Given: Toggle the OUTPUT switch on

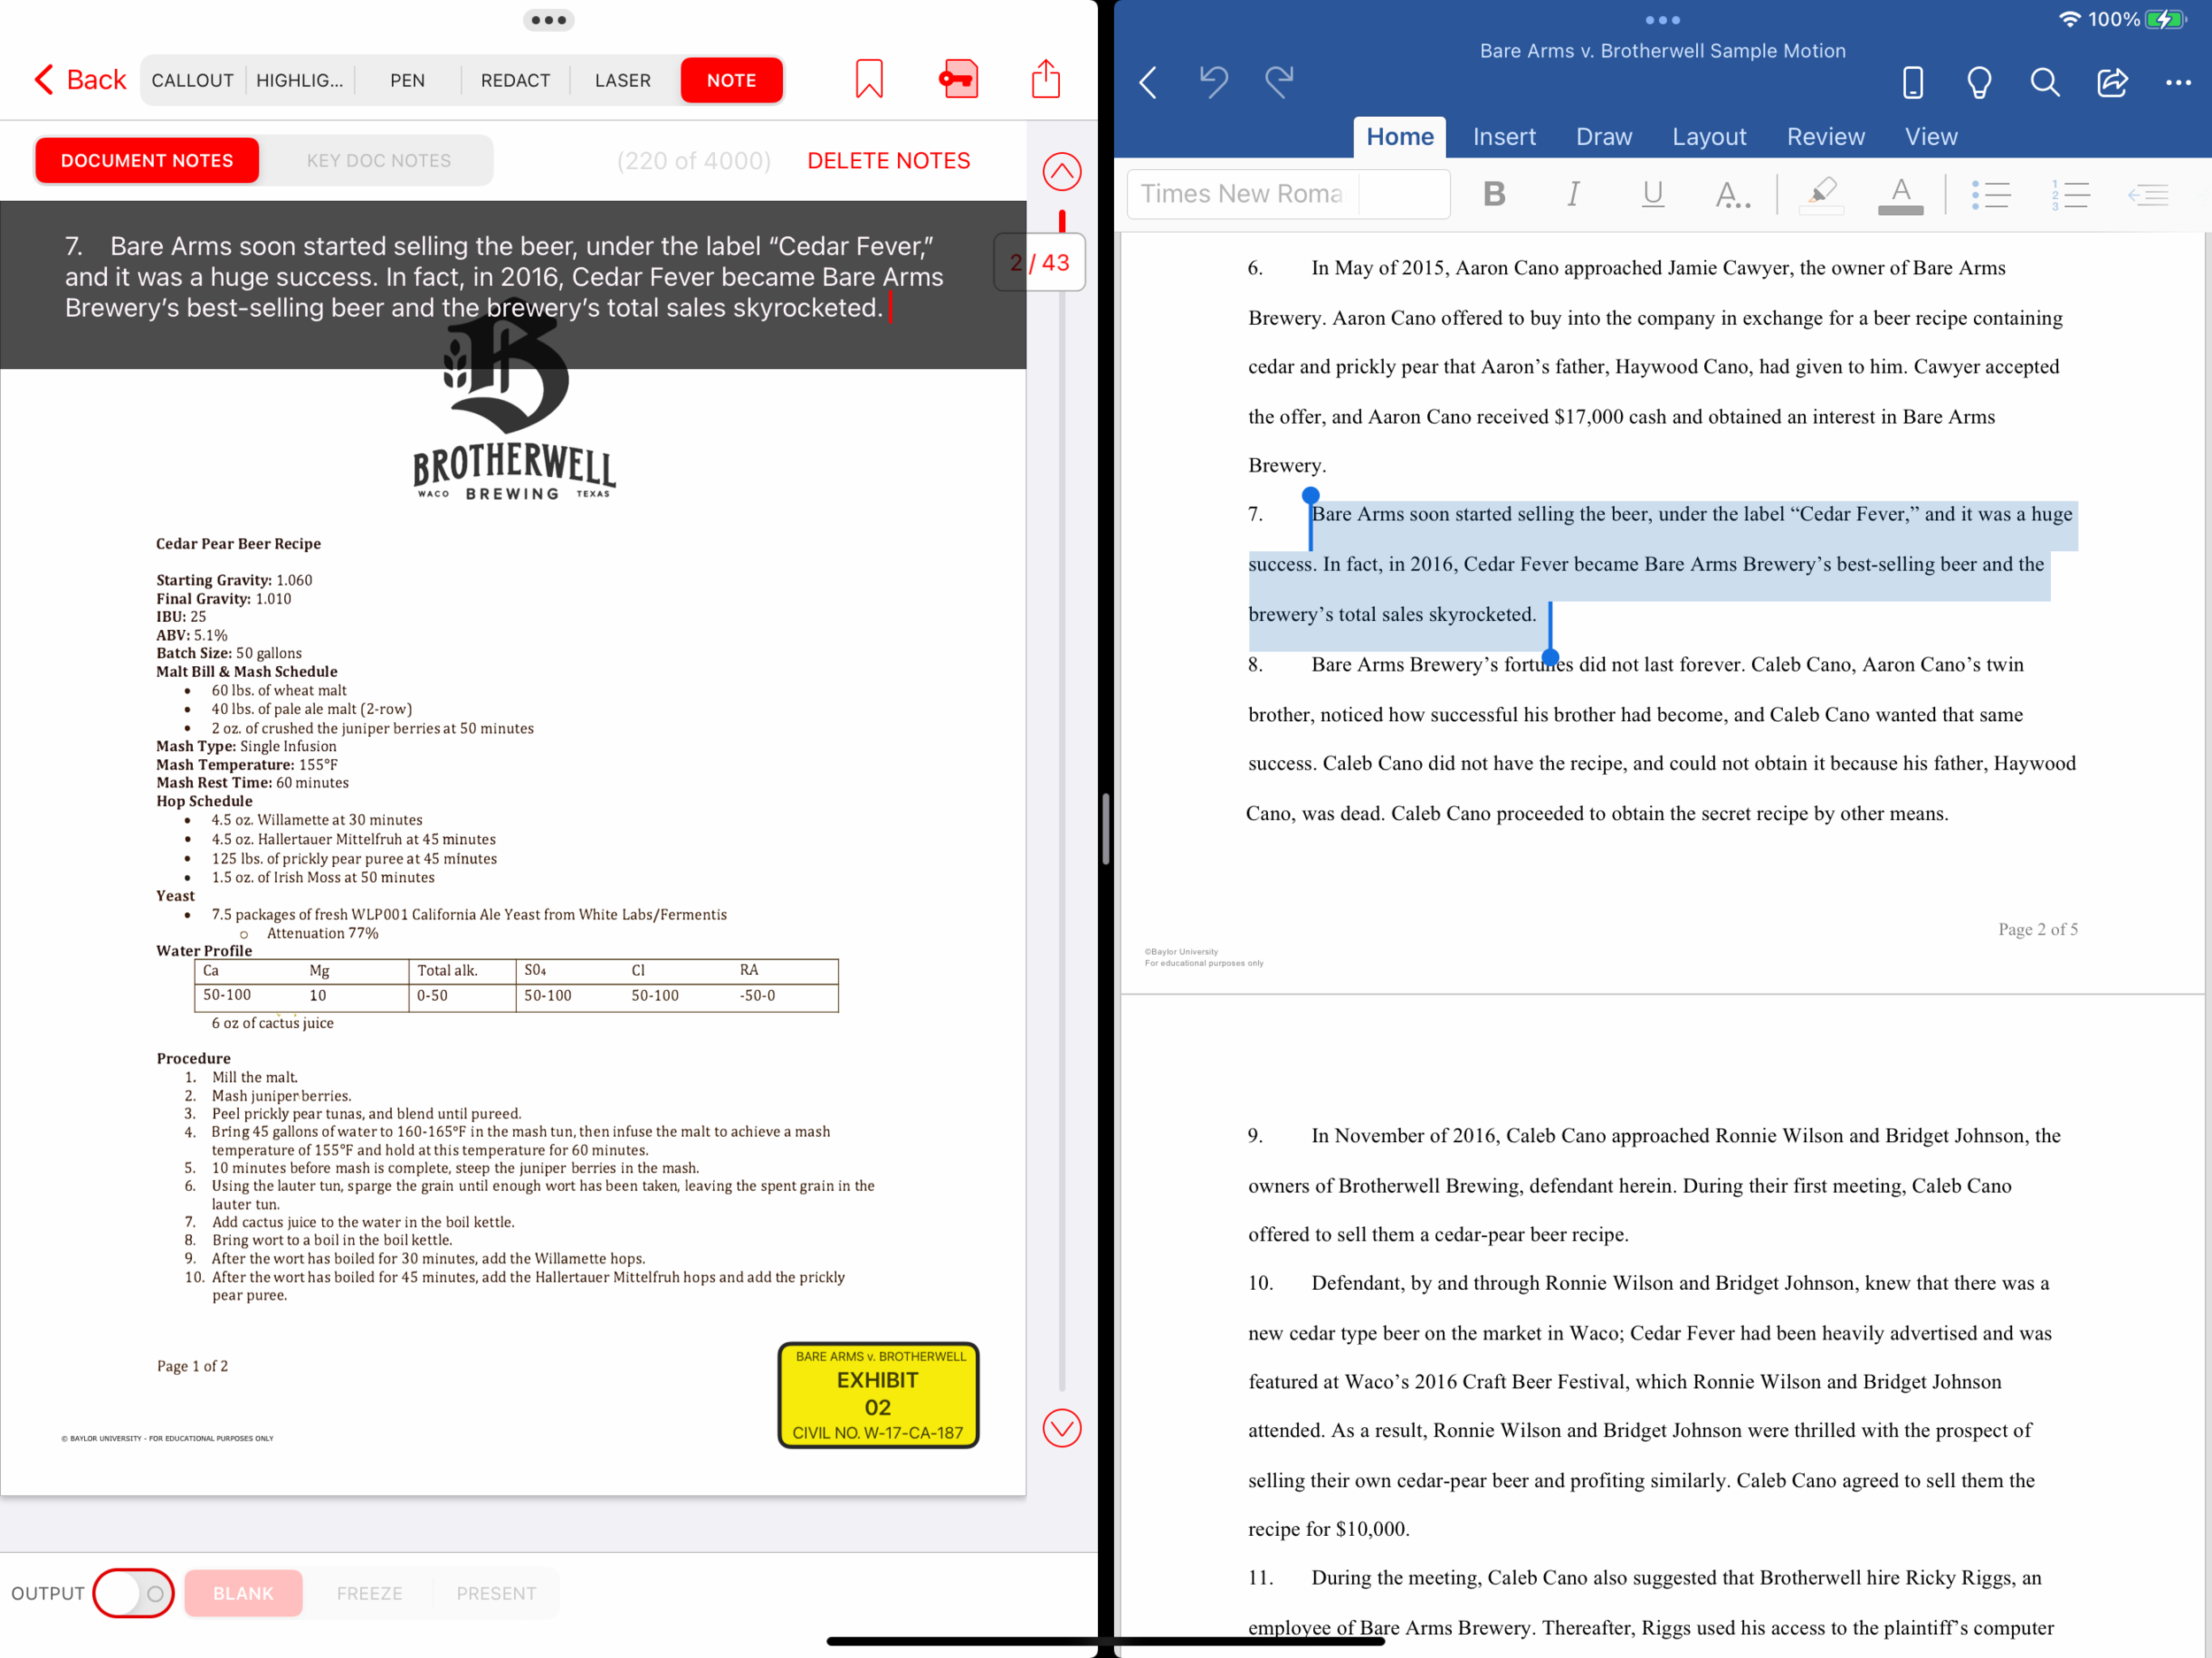Looking at the screenshot, I should (x=133, y=1593).
